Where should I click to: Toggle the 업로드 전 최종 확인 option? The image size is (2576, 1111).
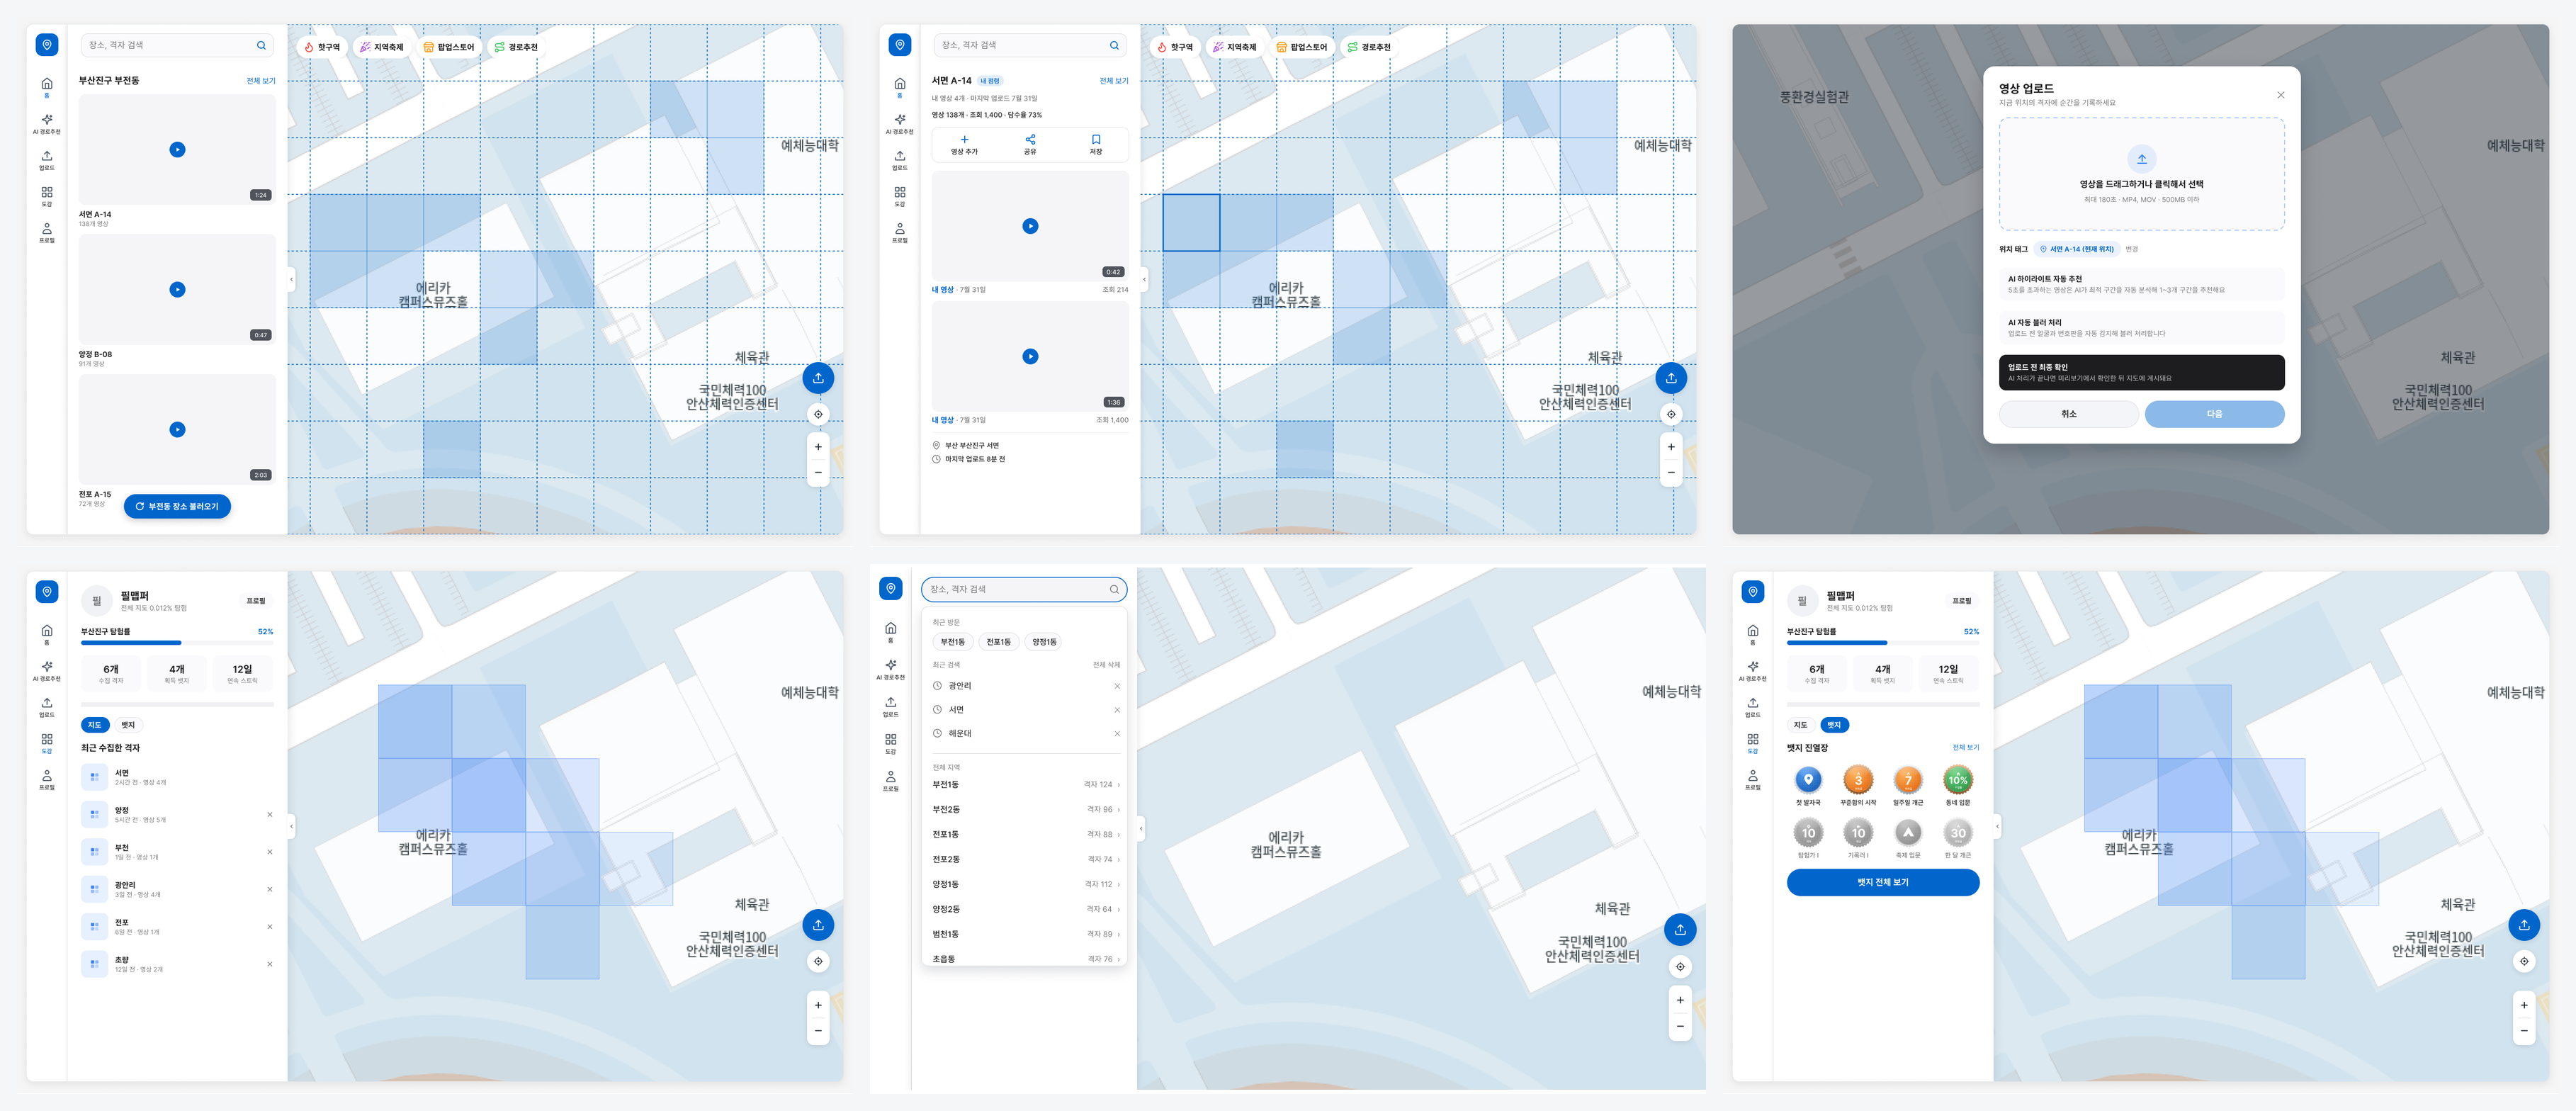(2141, 372)
